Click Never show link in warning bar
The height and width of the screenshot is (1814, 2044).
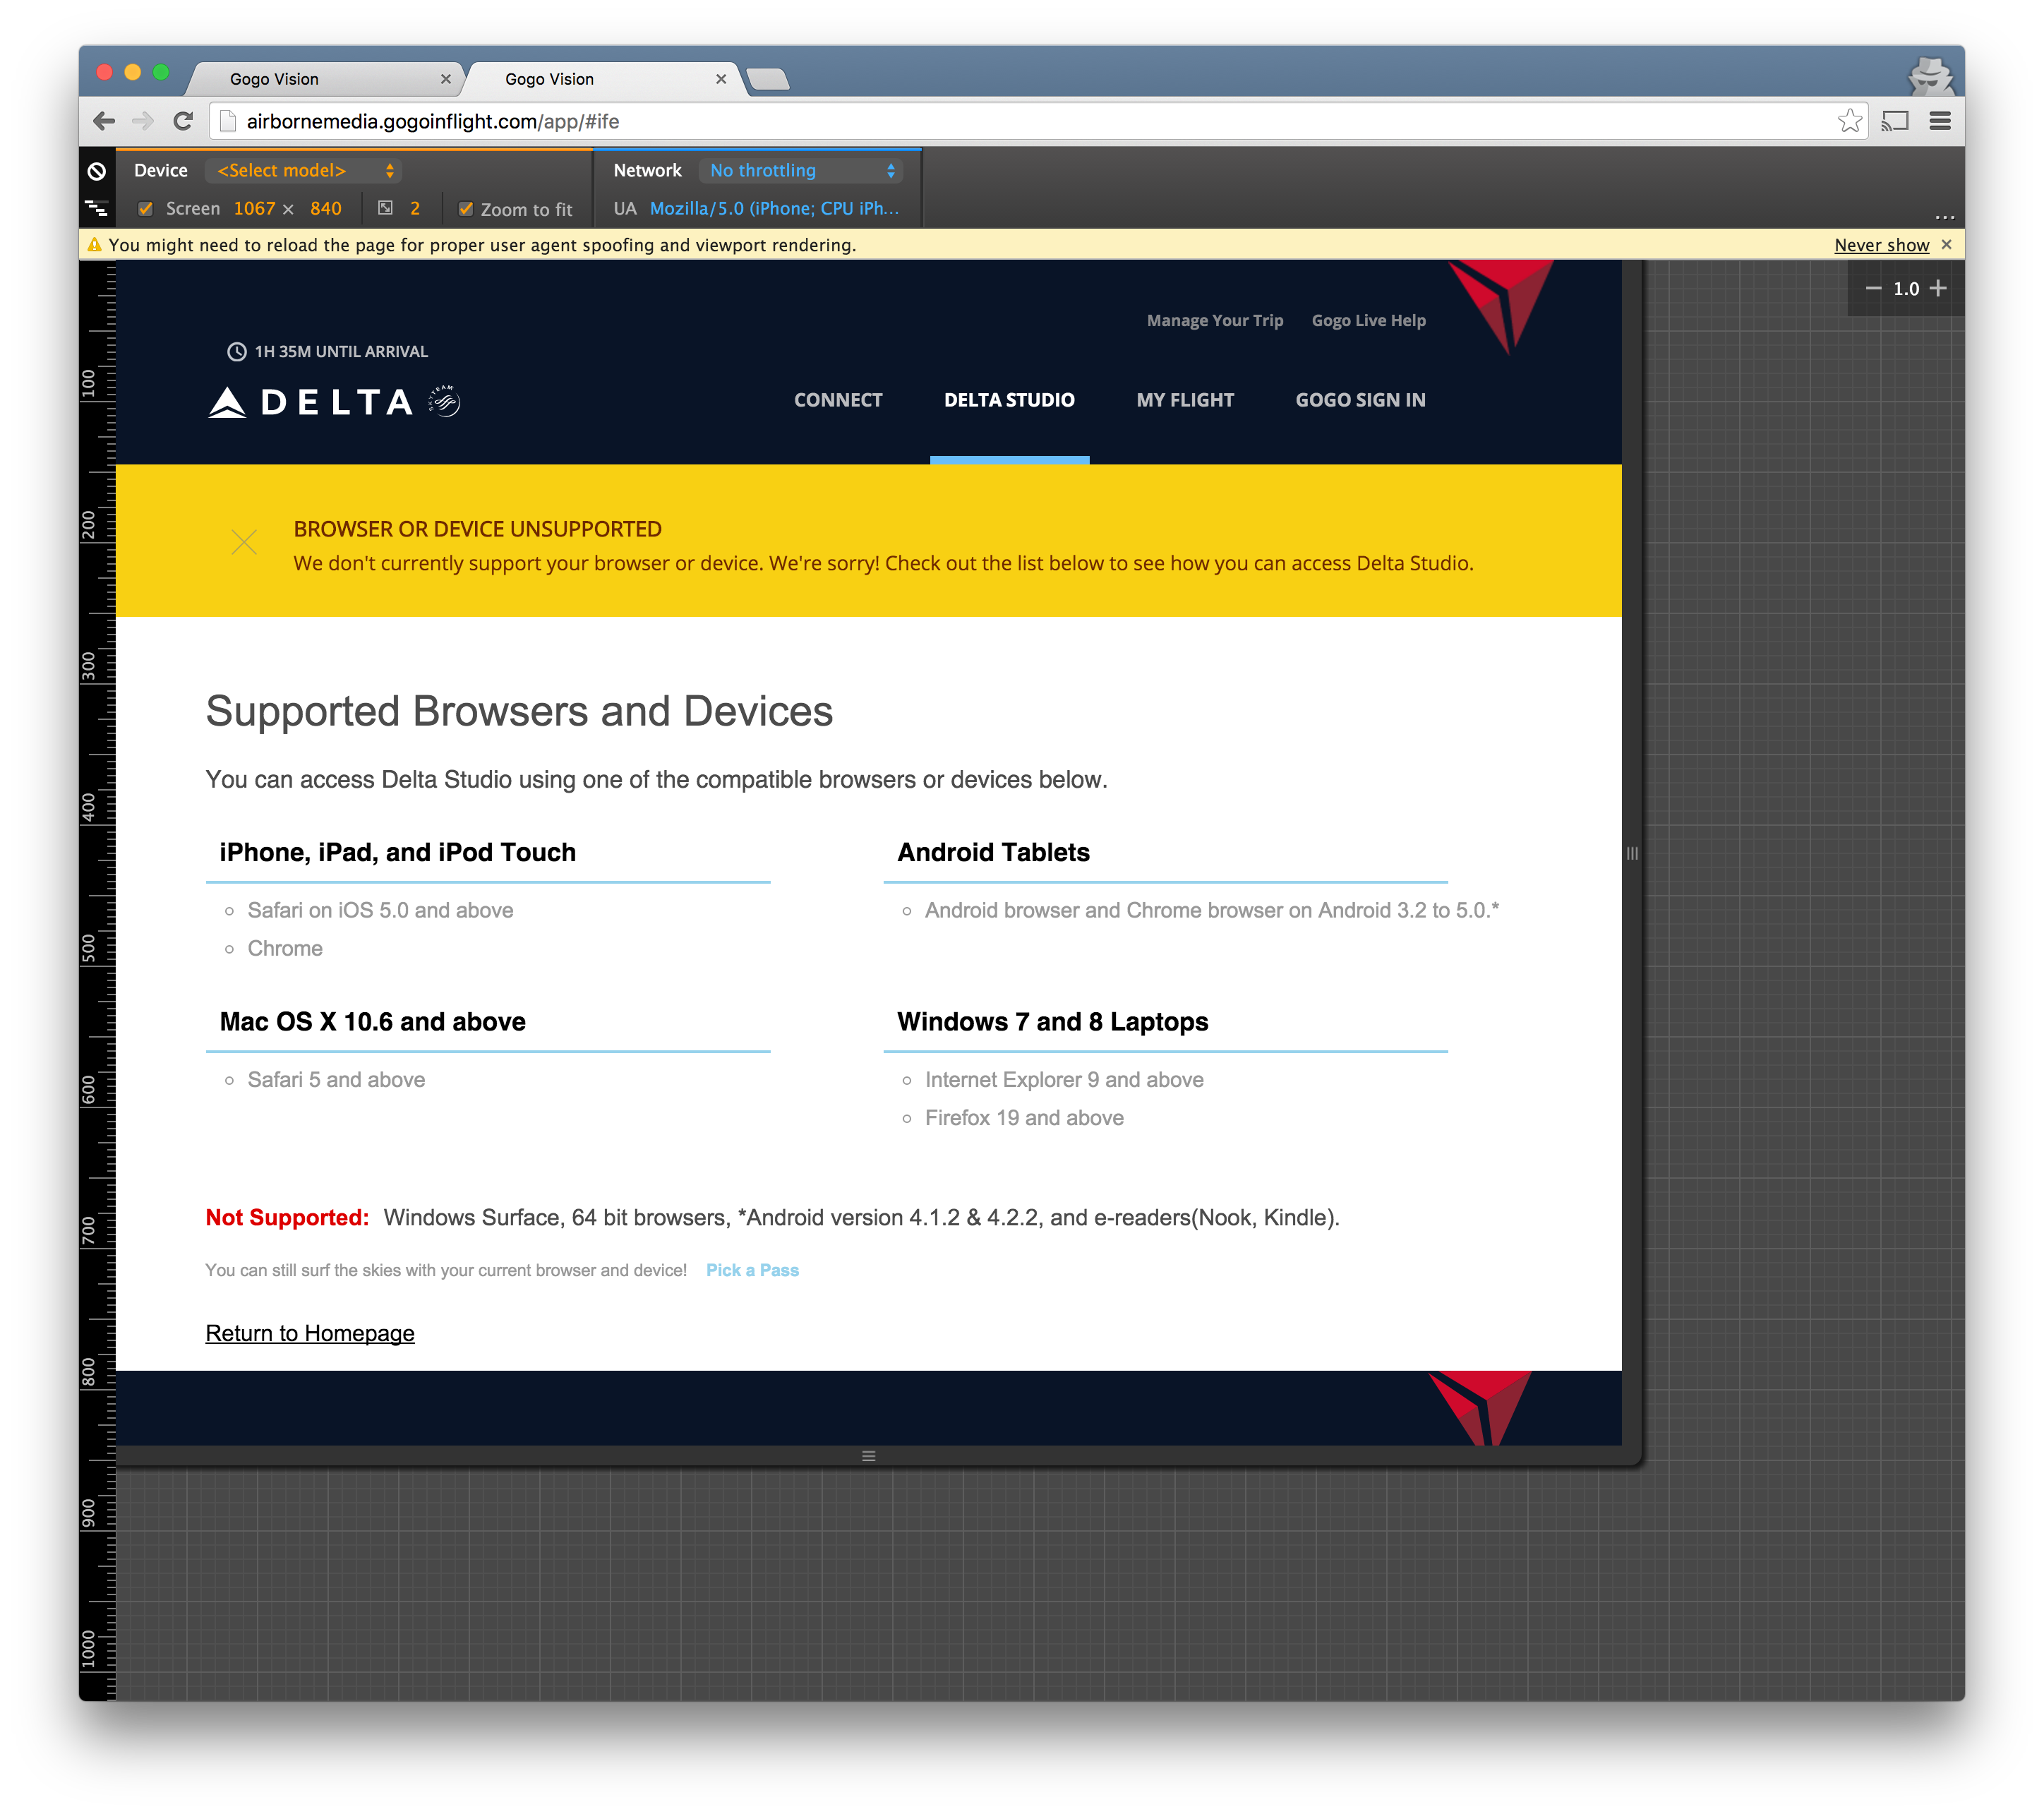click(x=1881, y=245)
